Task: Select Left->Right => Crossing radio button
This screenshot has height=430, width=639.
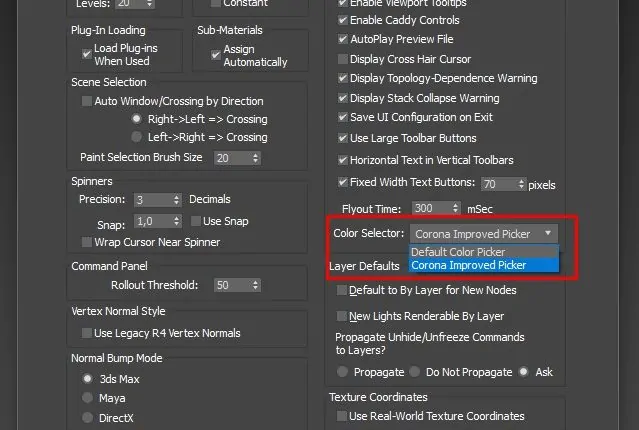Action: [136, 136]
